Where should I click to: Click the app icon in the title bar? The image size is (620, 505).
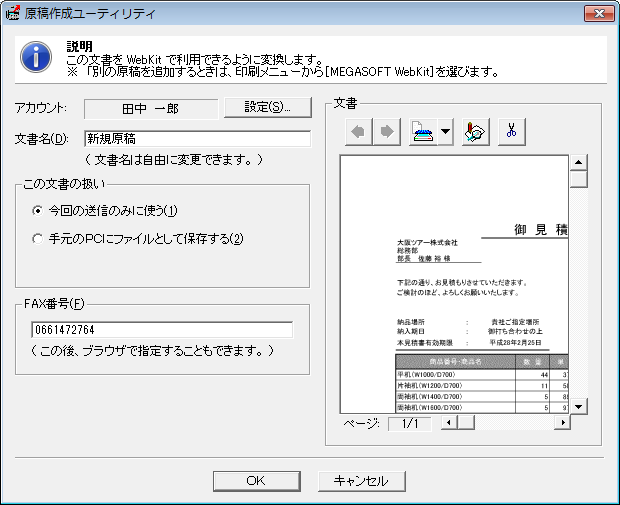(13, 13)
